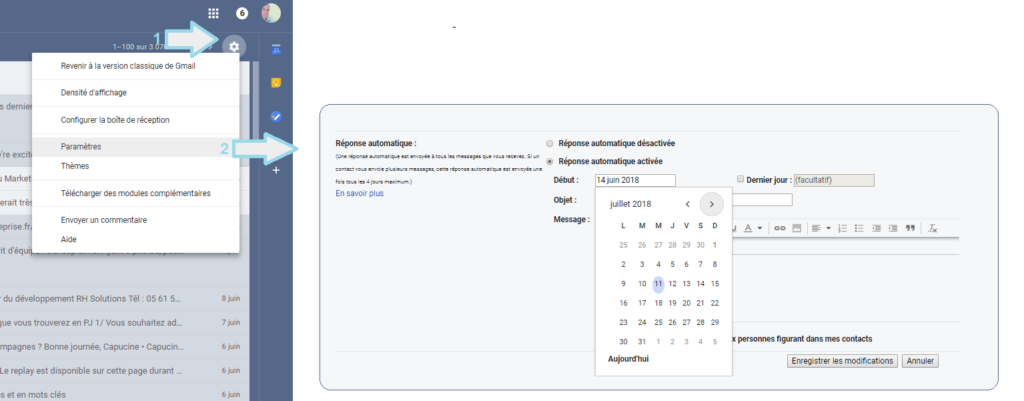Screen dimensions: 1024x401
Task: Open the email dated 7 juin
Action: [x=125, y=323]
